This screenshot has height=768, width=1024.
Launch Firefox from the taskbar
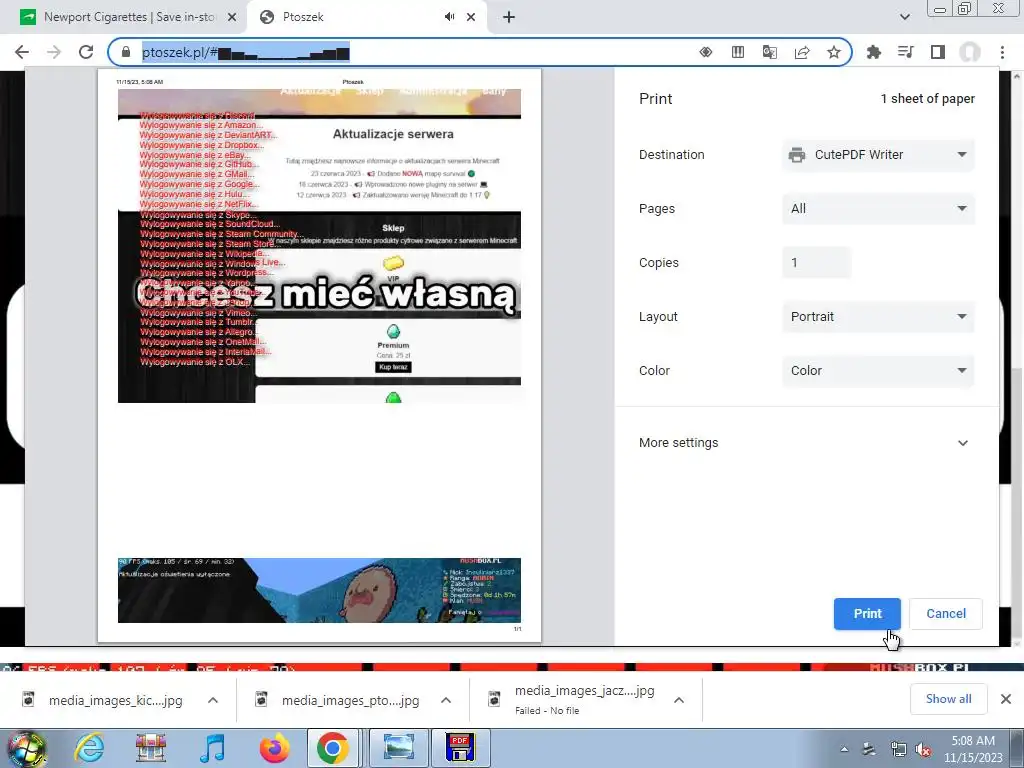pyautogui.click(x=274, y=748)
